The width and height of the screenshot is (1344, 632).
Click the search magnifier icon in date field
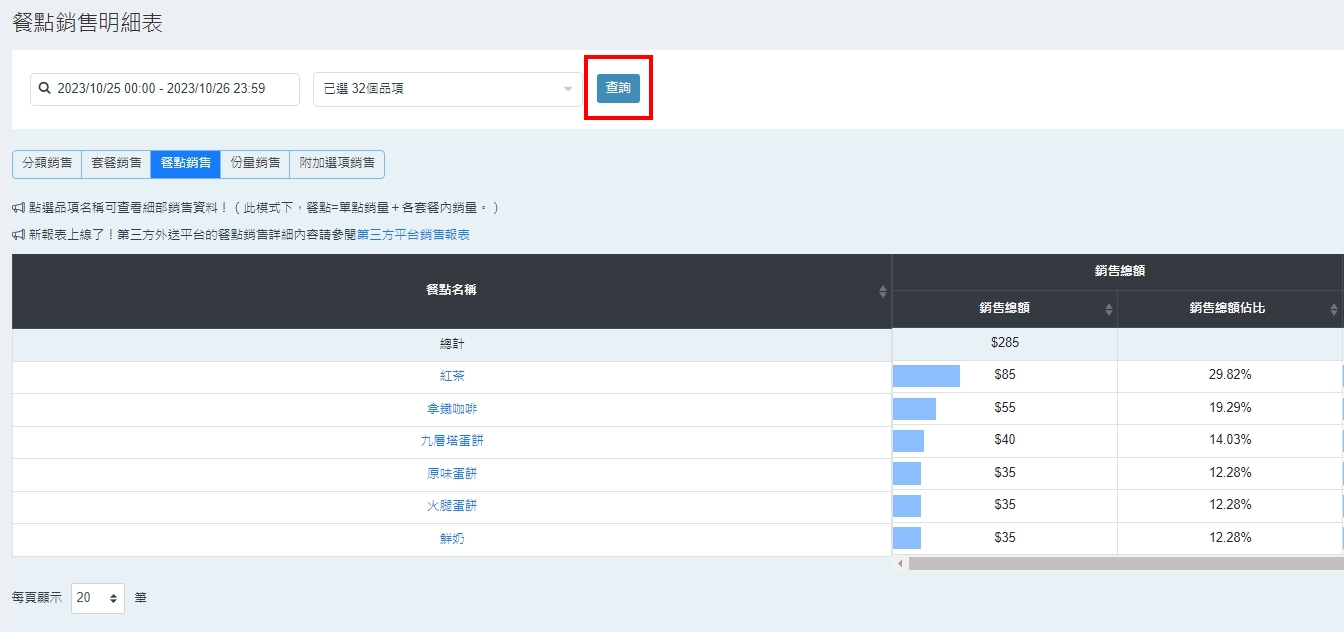click(x=44, y=89)
